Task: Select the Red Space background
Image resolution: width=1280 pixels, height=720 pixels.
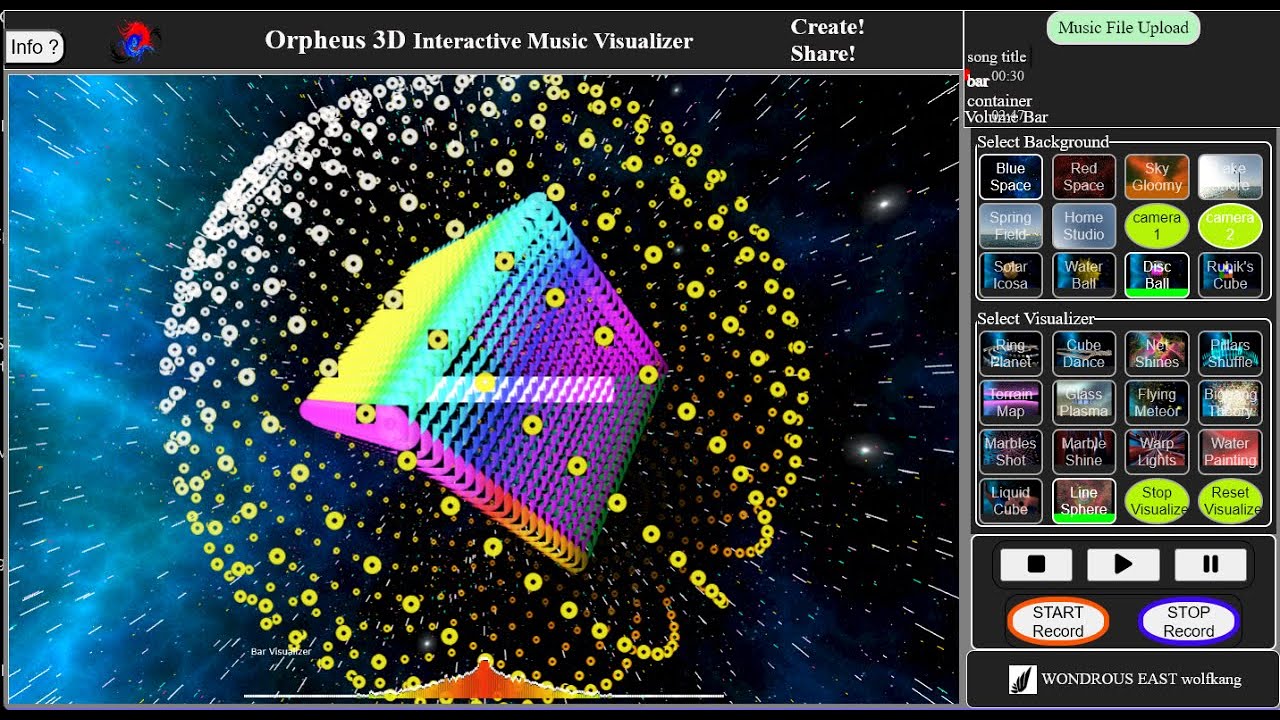Action: click(1083, 177)
